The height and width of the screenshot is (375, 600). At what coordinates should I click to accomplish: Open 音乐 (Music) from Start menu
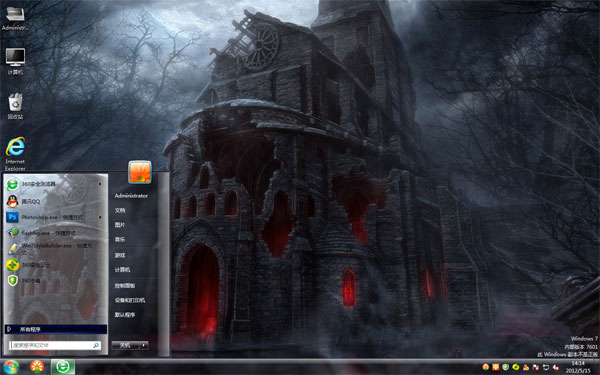[x=120, y=240]
